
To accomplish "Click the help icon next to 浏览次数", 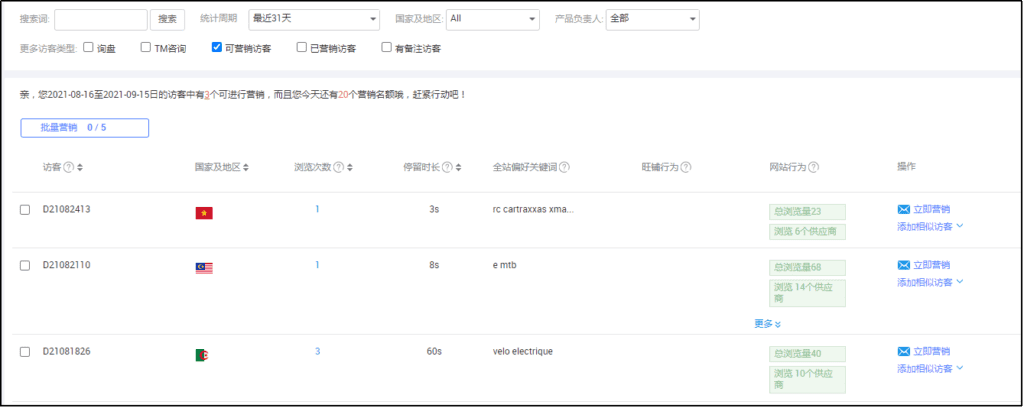I will (339, 167).
